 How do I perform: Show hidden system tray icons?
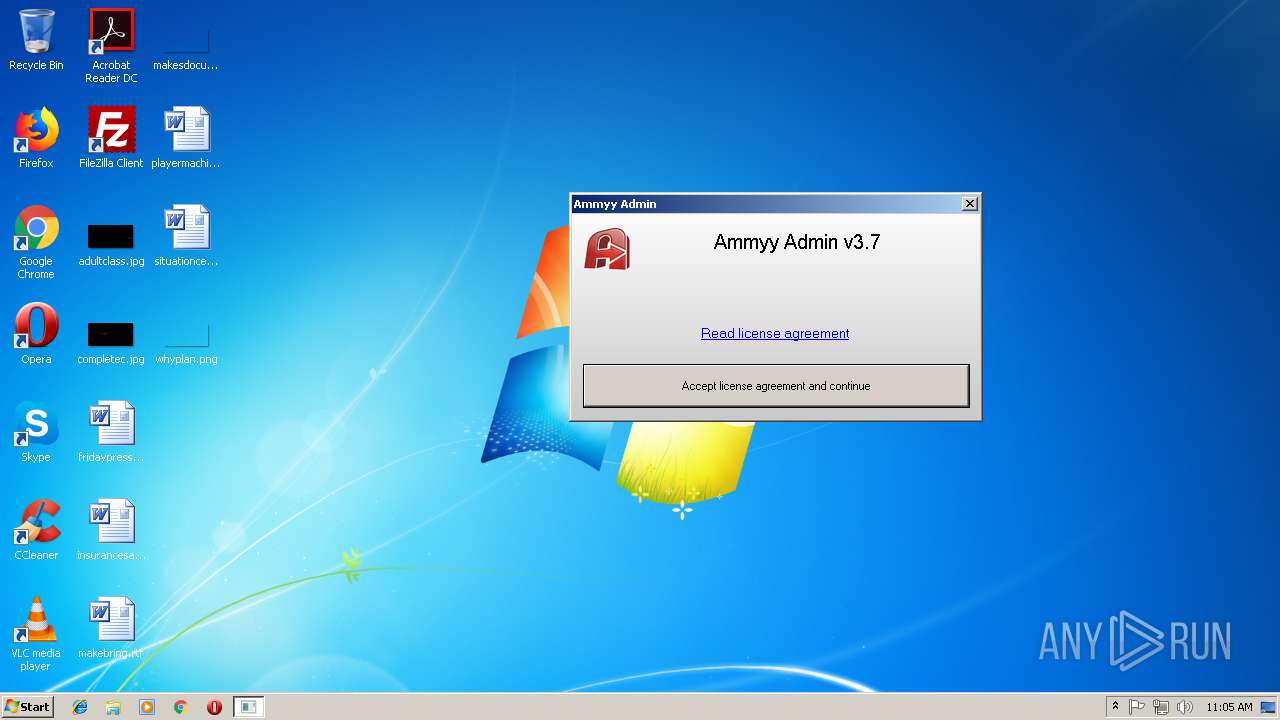[x=1115, y=707]
